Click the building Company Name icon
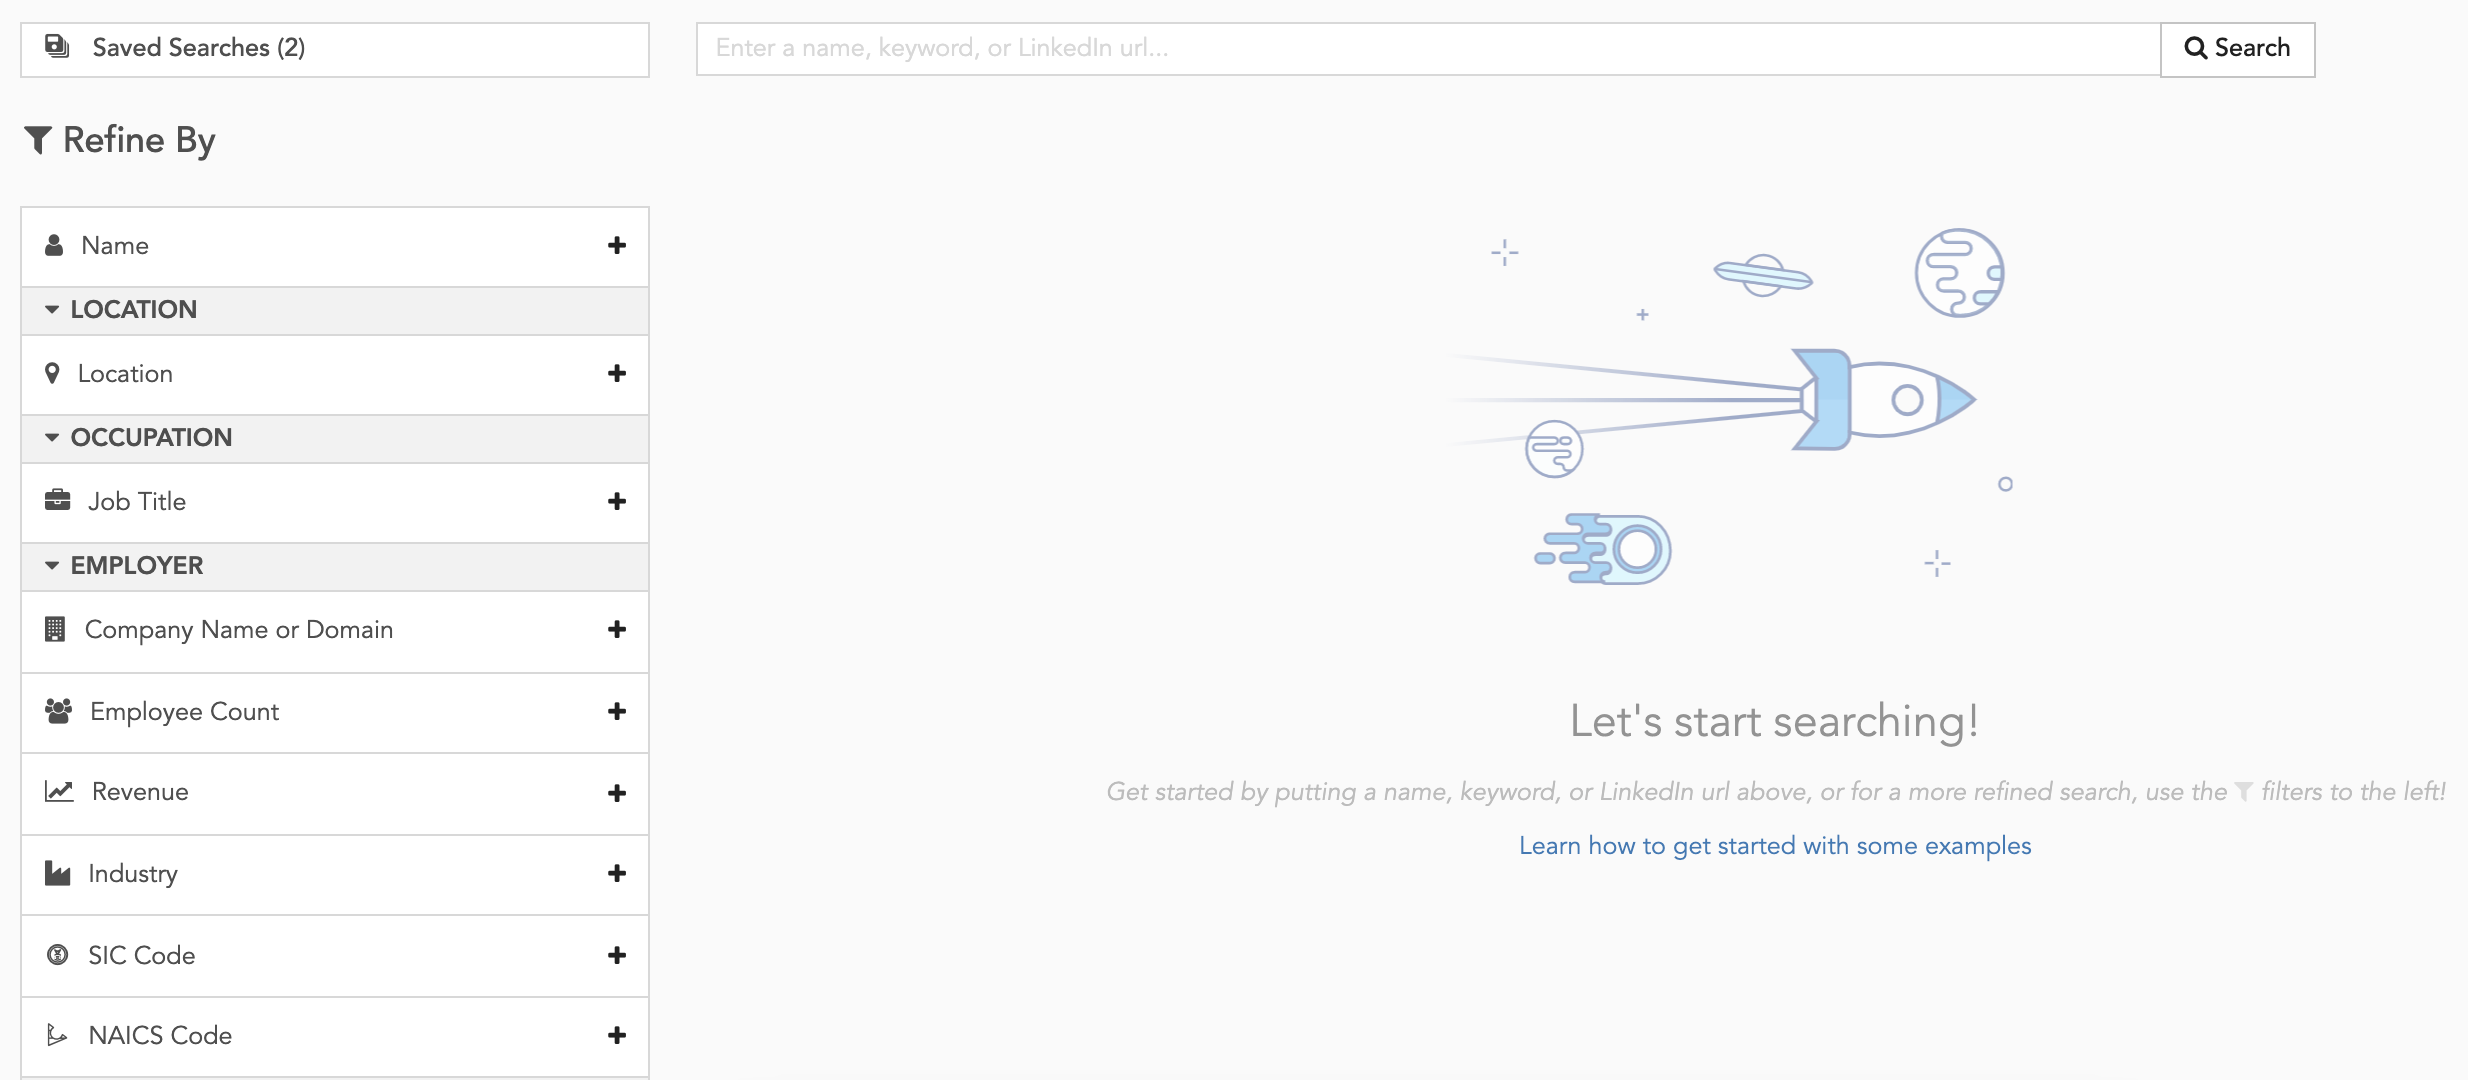The image size is (2468, 1080). click(55, 629)
